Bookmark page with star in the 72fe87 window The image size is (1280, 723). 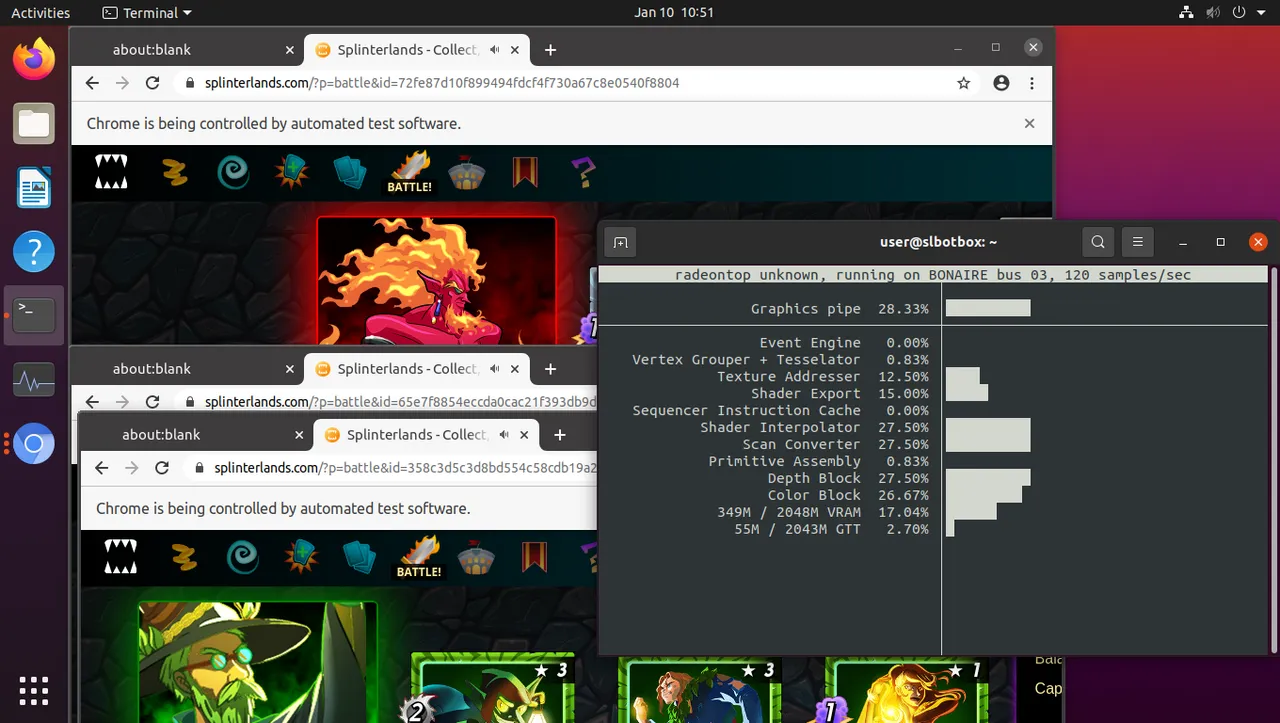coord(964,83)
